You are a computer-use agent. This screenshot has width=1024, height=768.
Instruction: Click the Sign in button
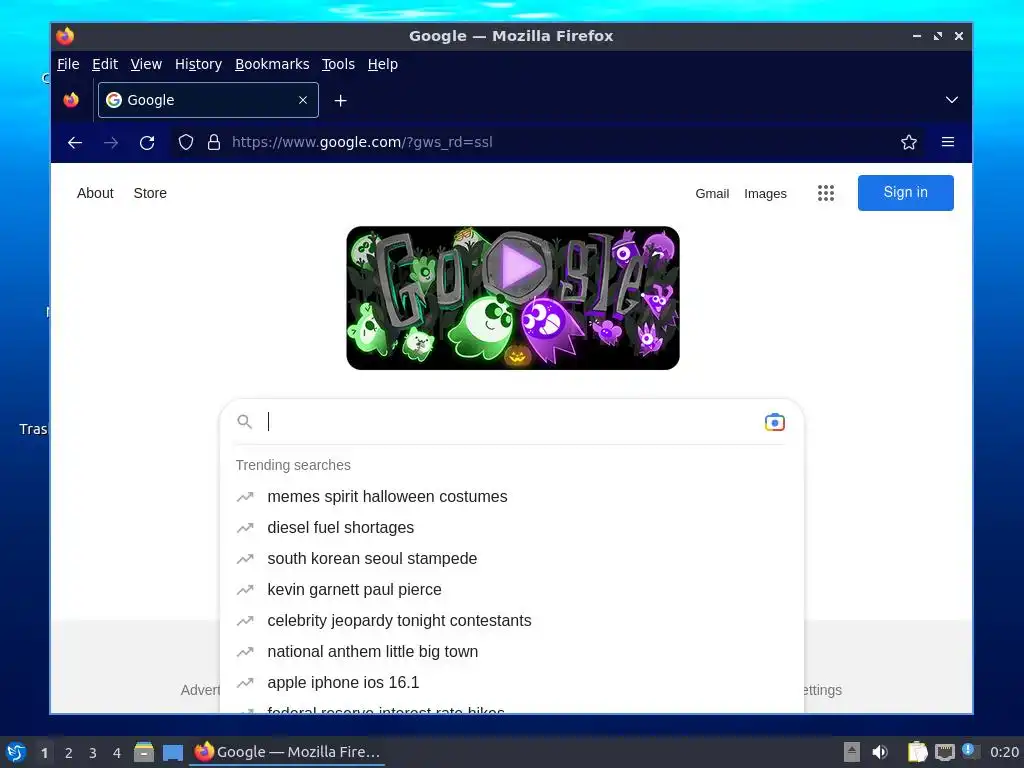point(905,193)
